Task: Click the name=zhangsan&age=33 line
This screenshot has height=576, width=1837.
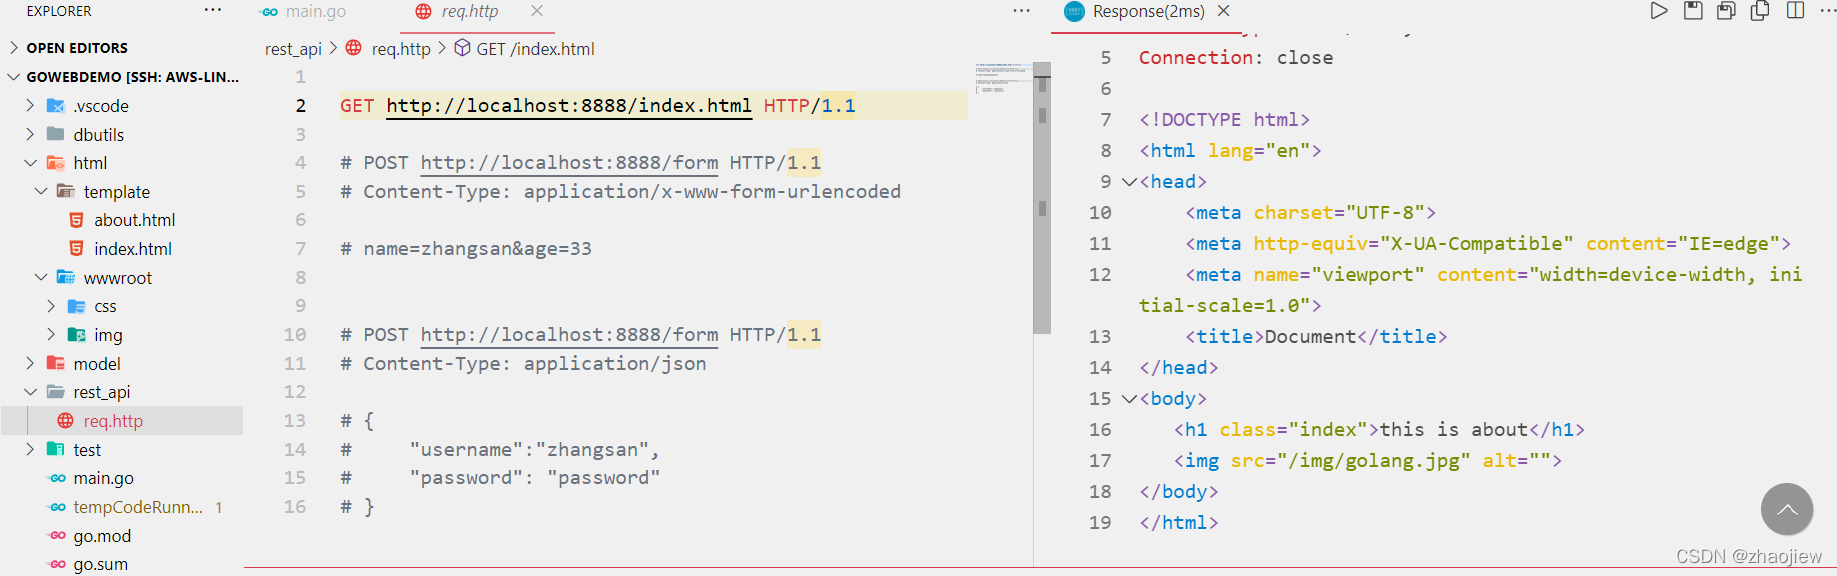Action: point(466,249)
